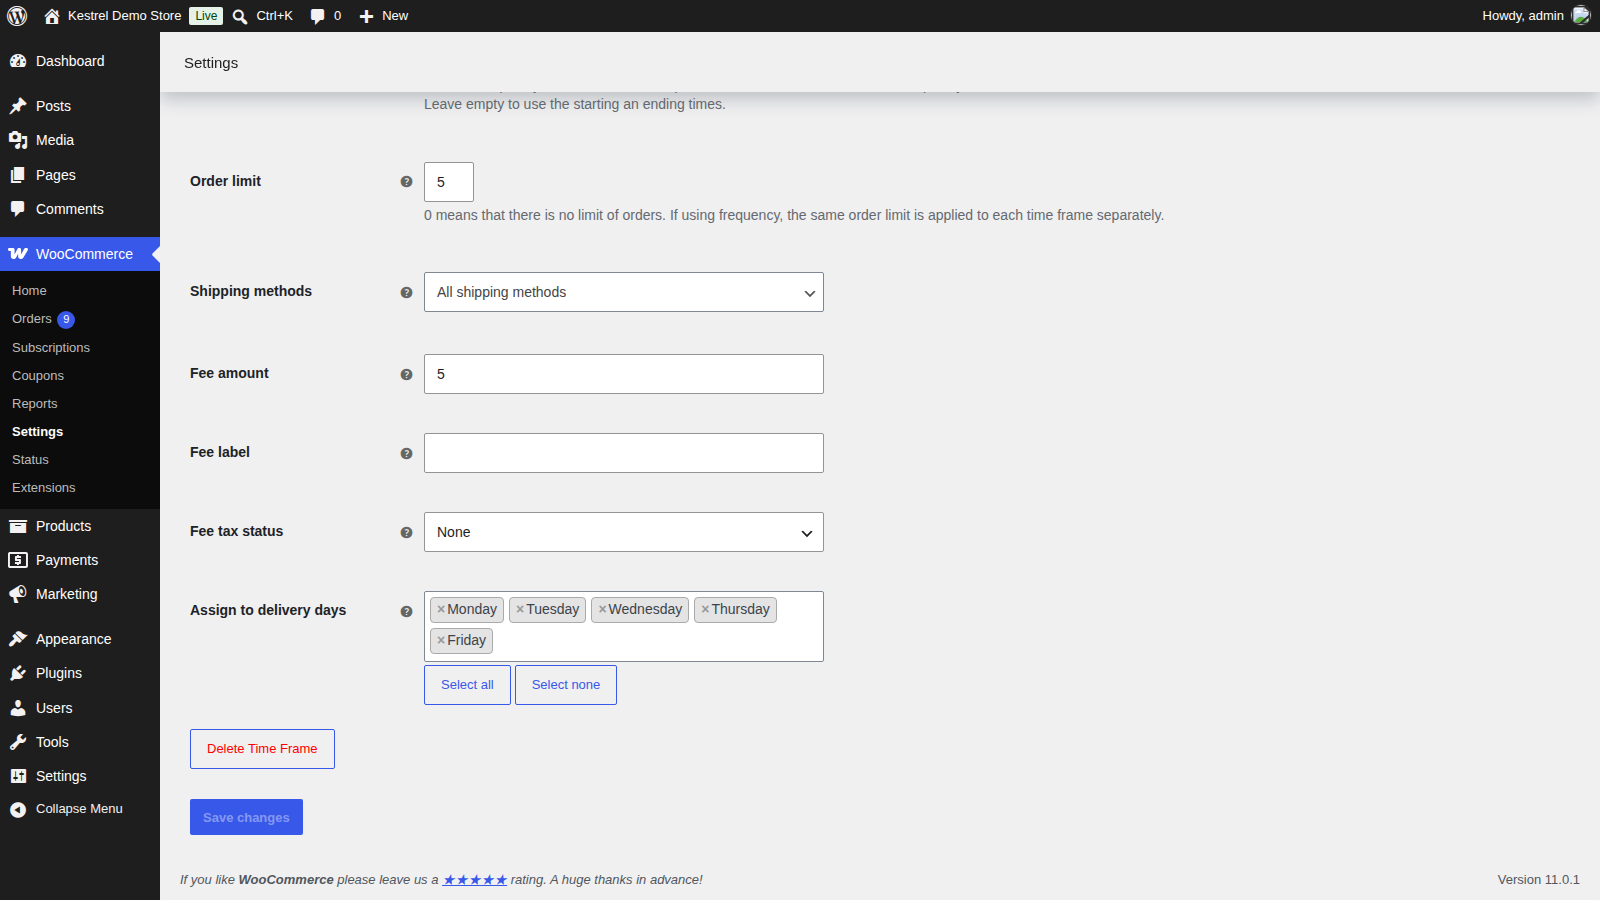Open Plugins menu icon
1600x900 pixels.
18,673
